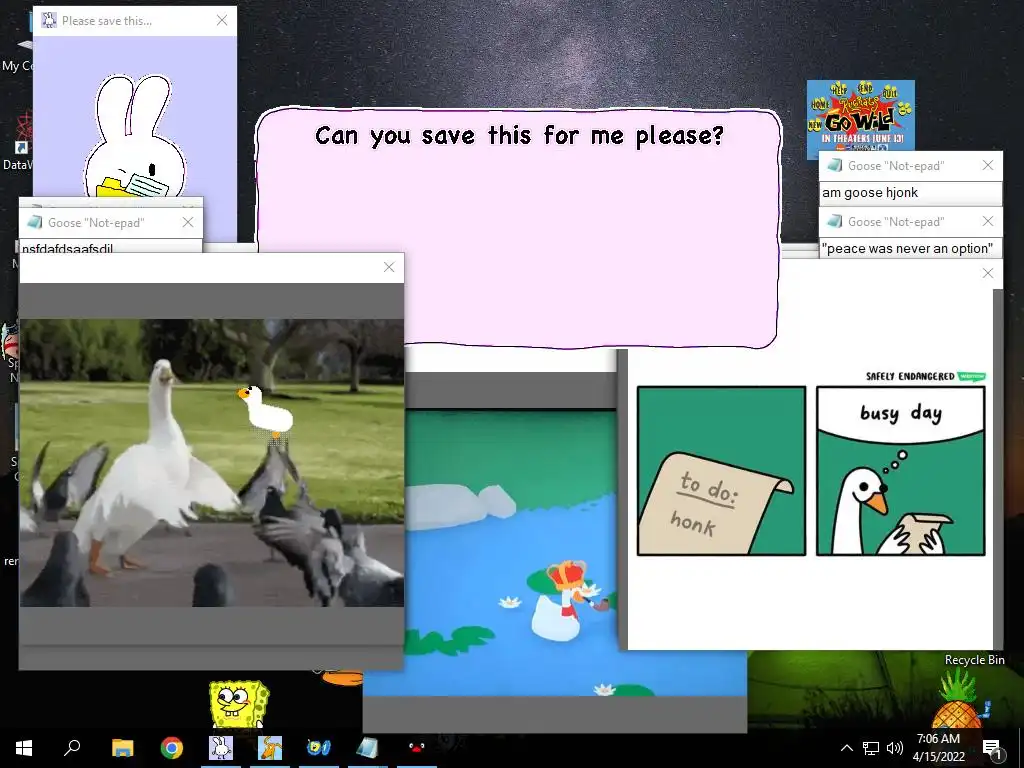Screen dimensions: 1024x768
Task: Switch to the orange goose-feet app on taskbar
Action: point(270,747)
